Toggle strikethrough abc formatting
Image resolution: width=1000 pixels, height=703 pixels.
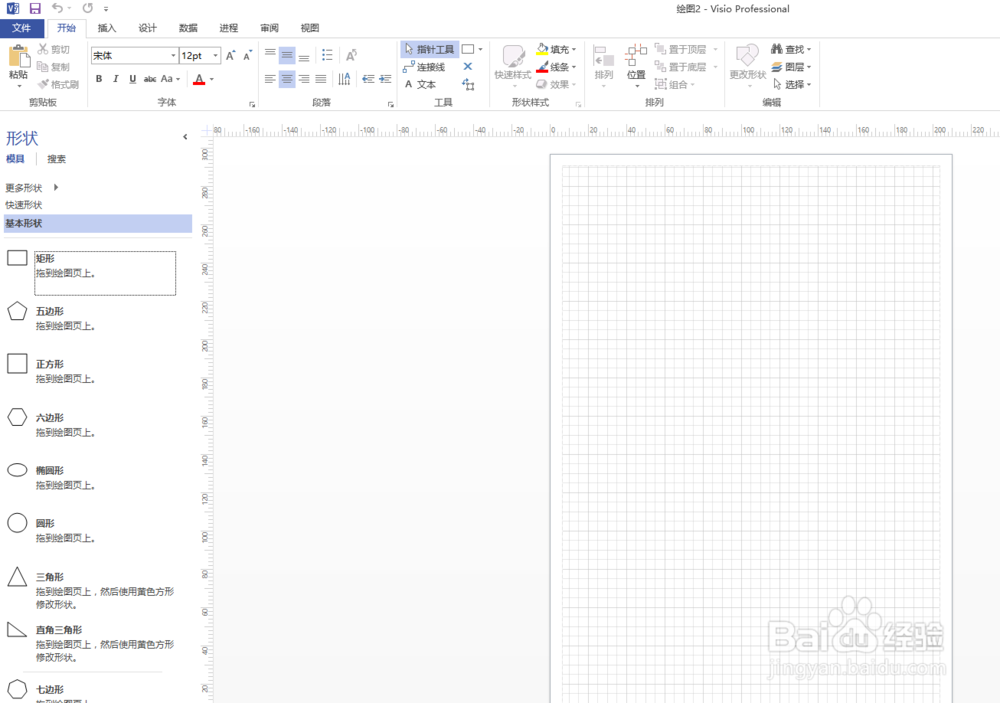[150, 79]
